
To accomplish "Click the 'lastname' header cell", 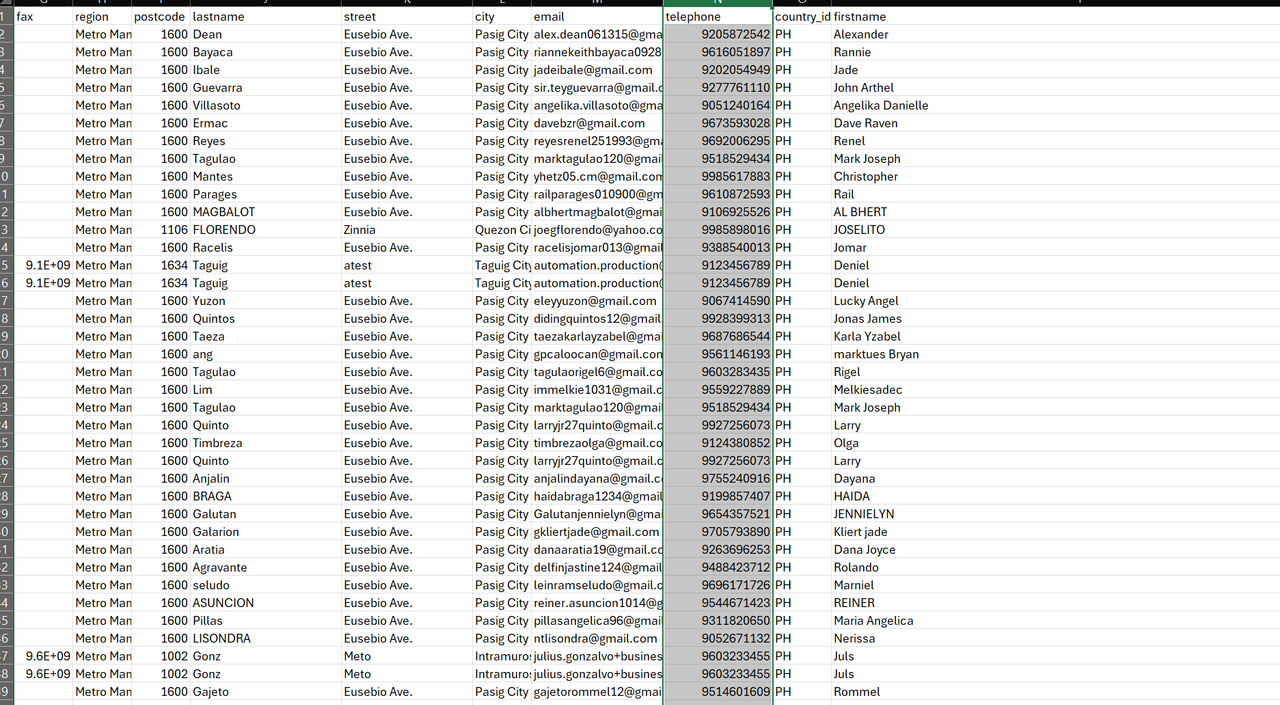I will tap(265, 17).
